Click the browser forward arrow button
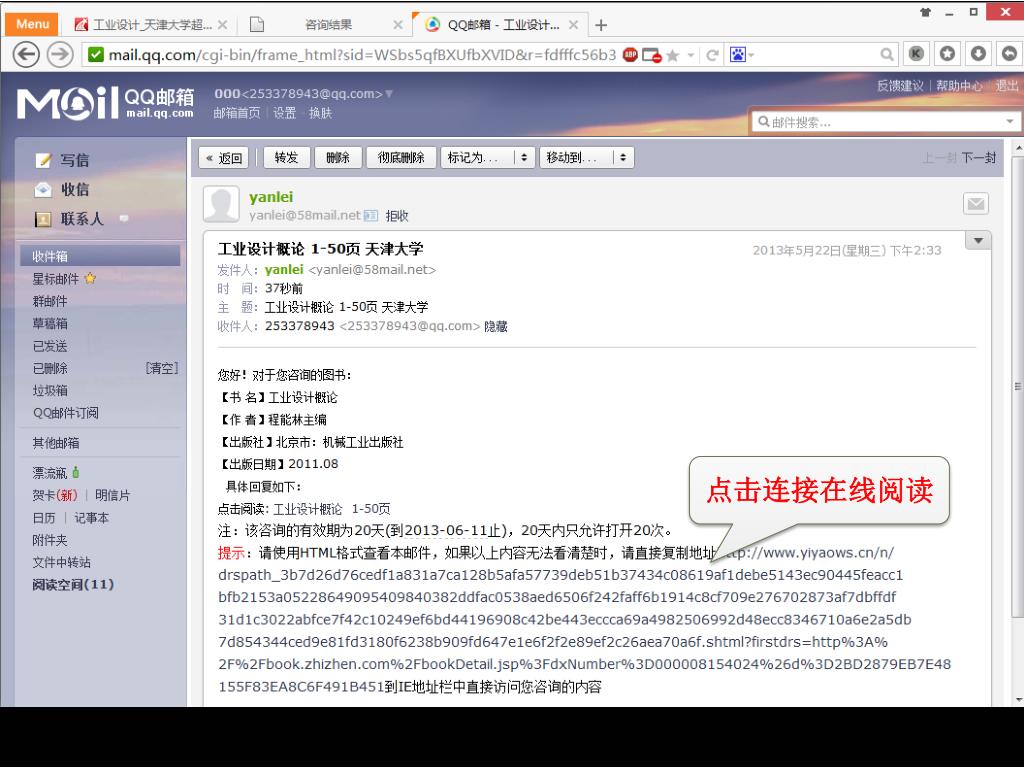 (x=60, y=55)
